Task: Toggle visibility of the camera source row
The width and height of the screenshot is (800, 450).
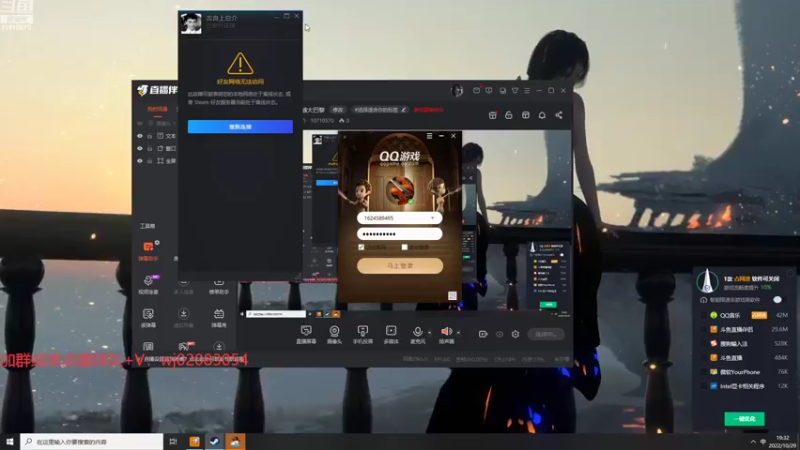Action: tap(140, 123)
